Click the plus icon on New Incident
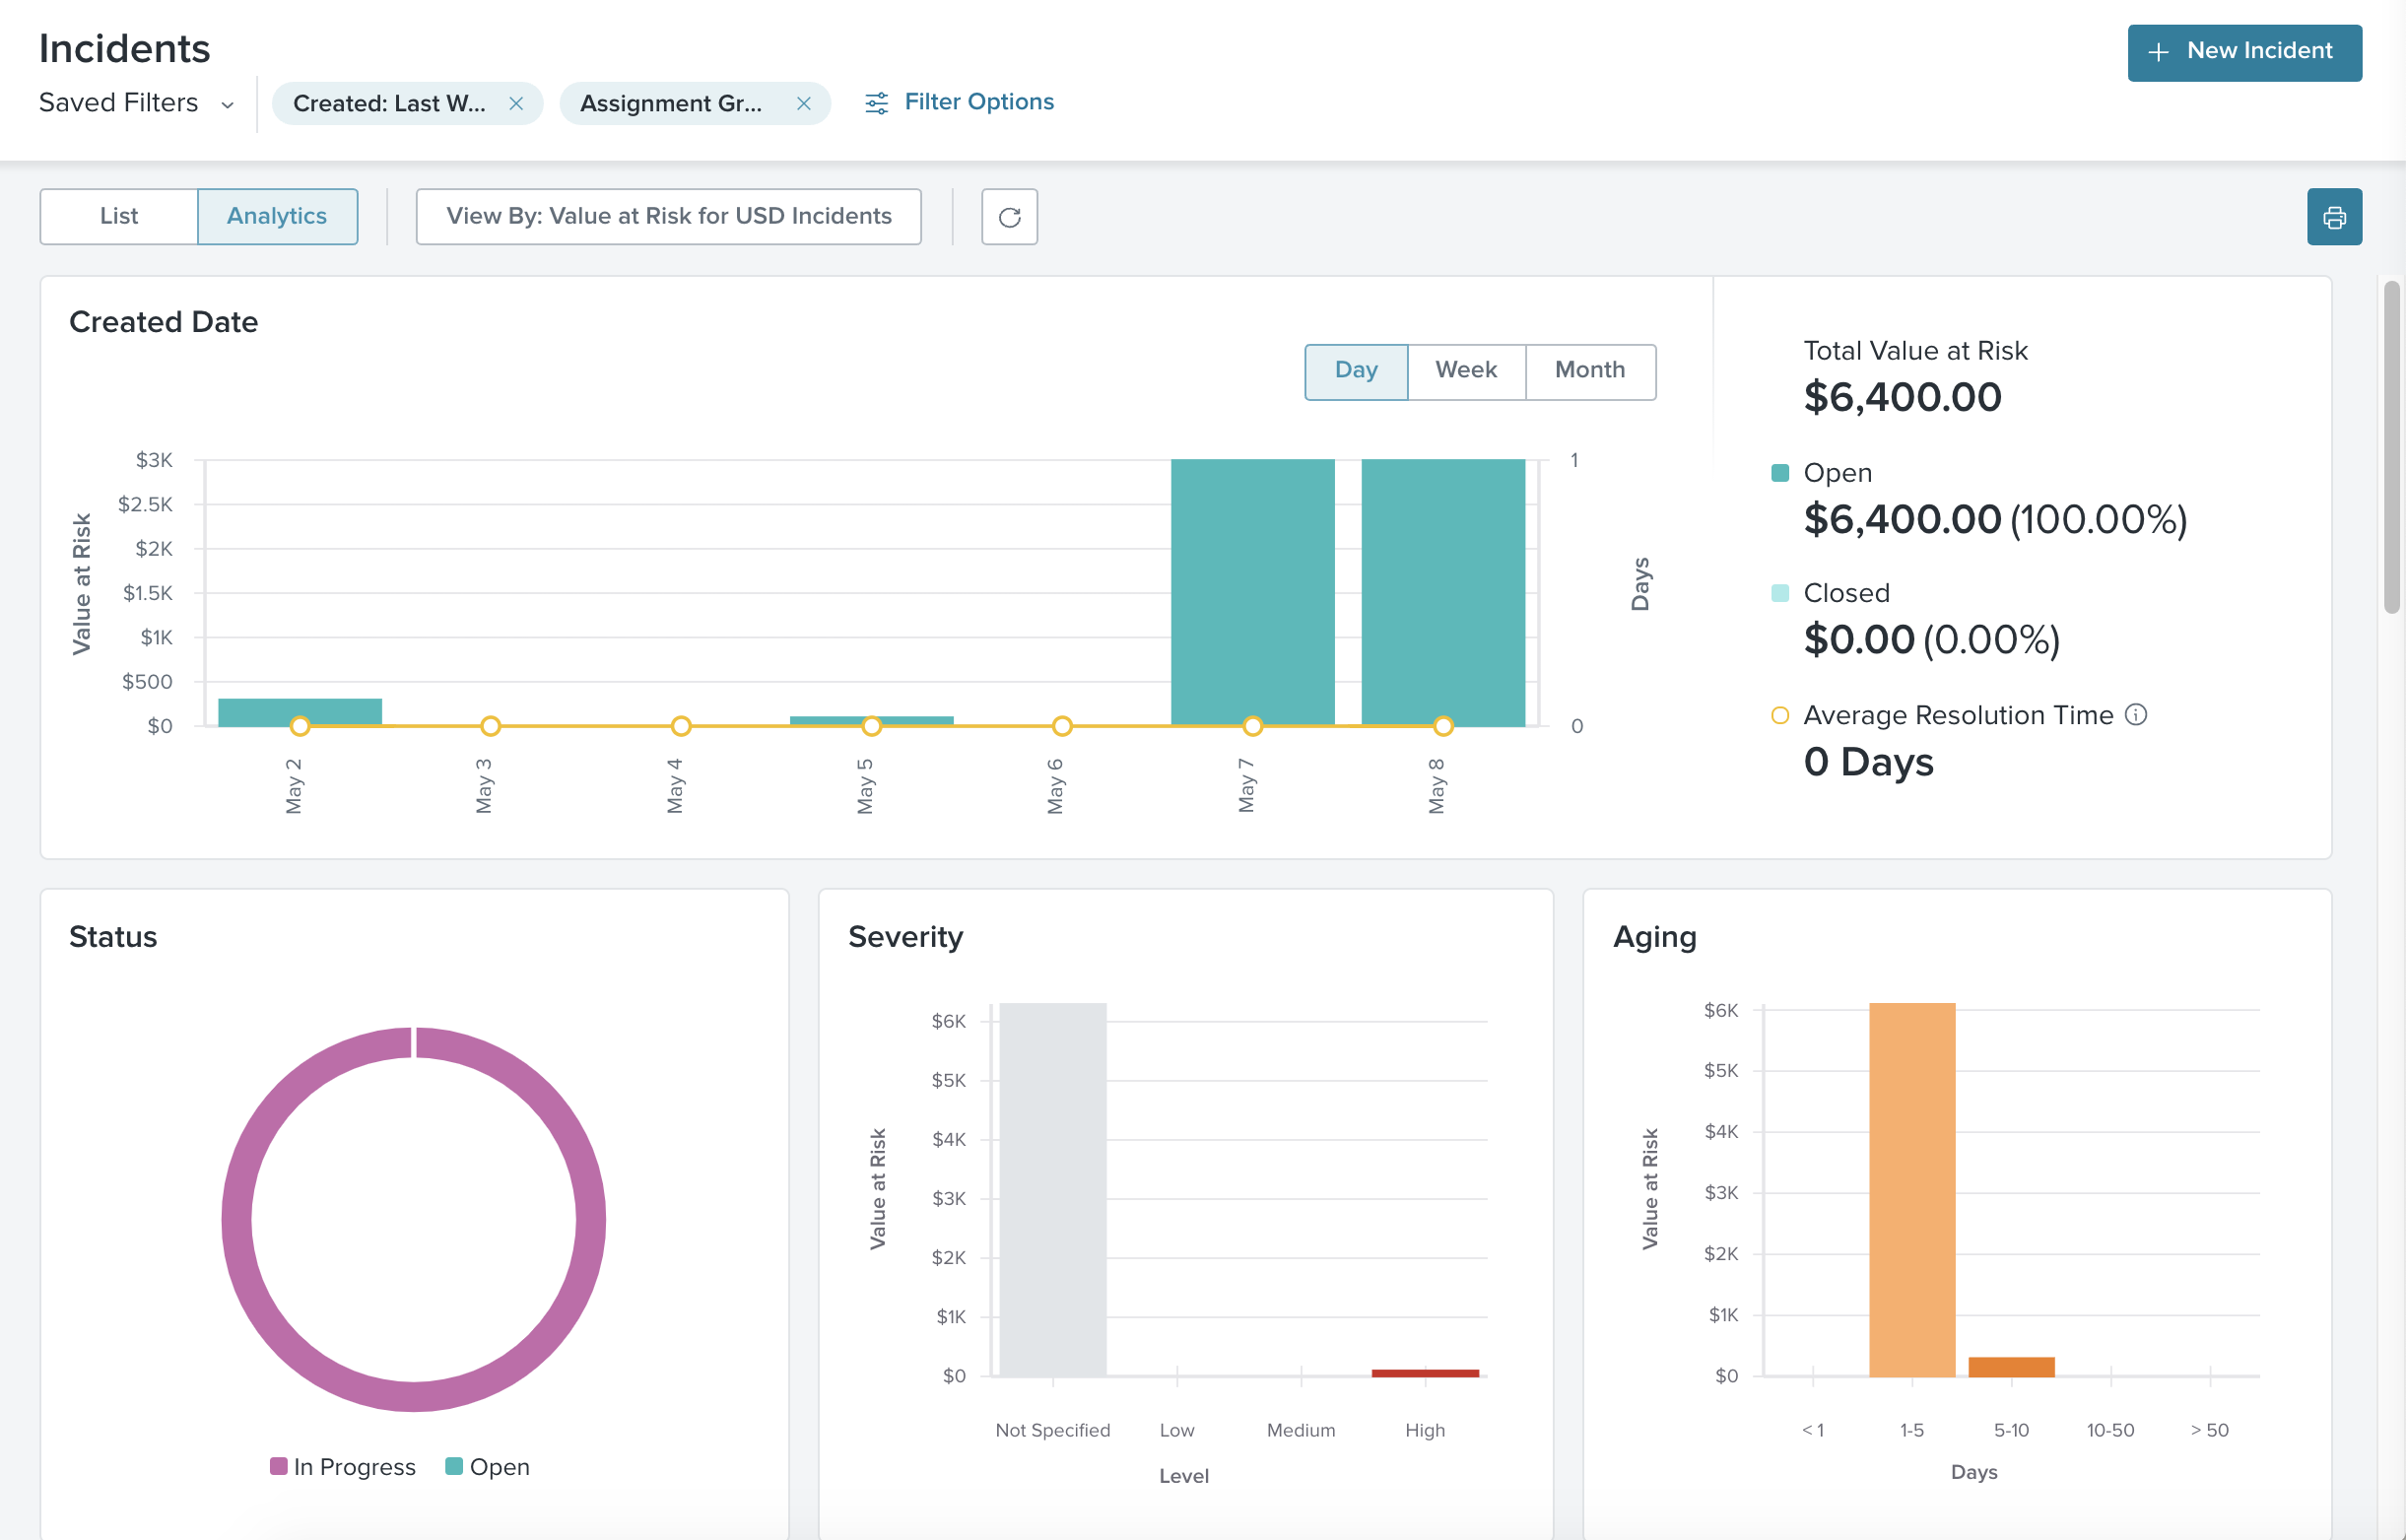 (2156, 52)
